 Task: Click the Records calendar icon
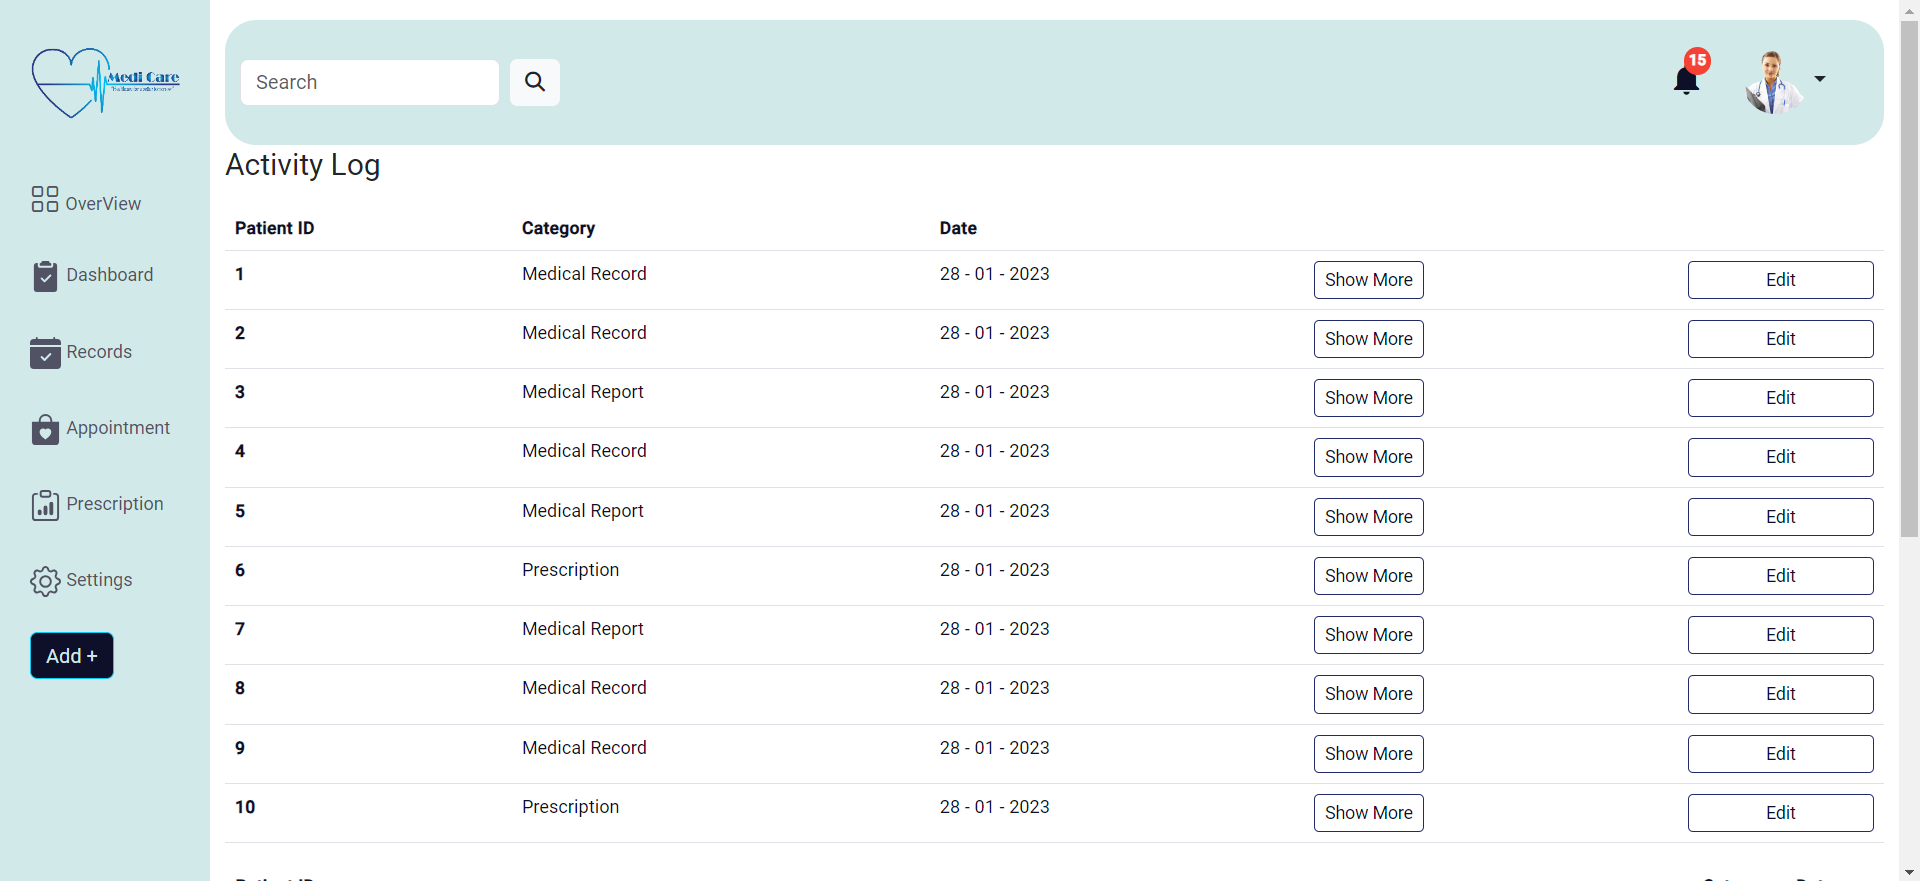45,353
